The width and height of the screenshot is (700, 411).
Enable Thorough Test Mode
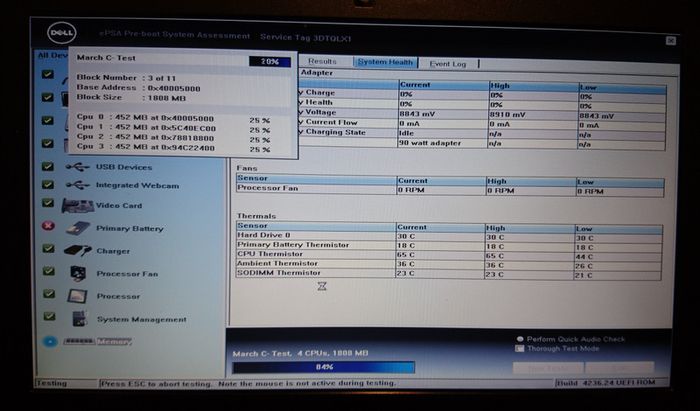[519, 349]
